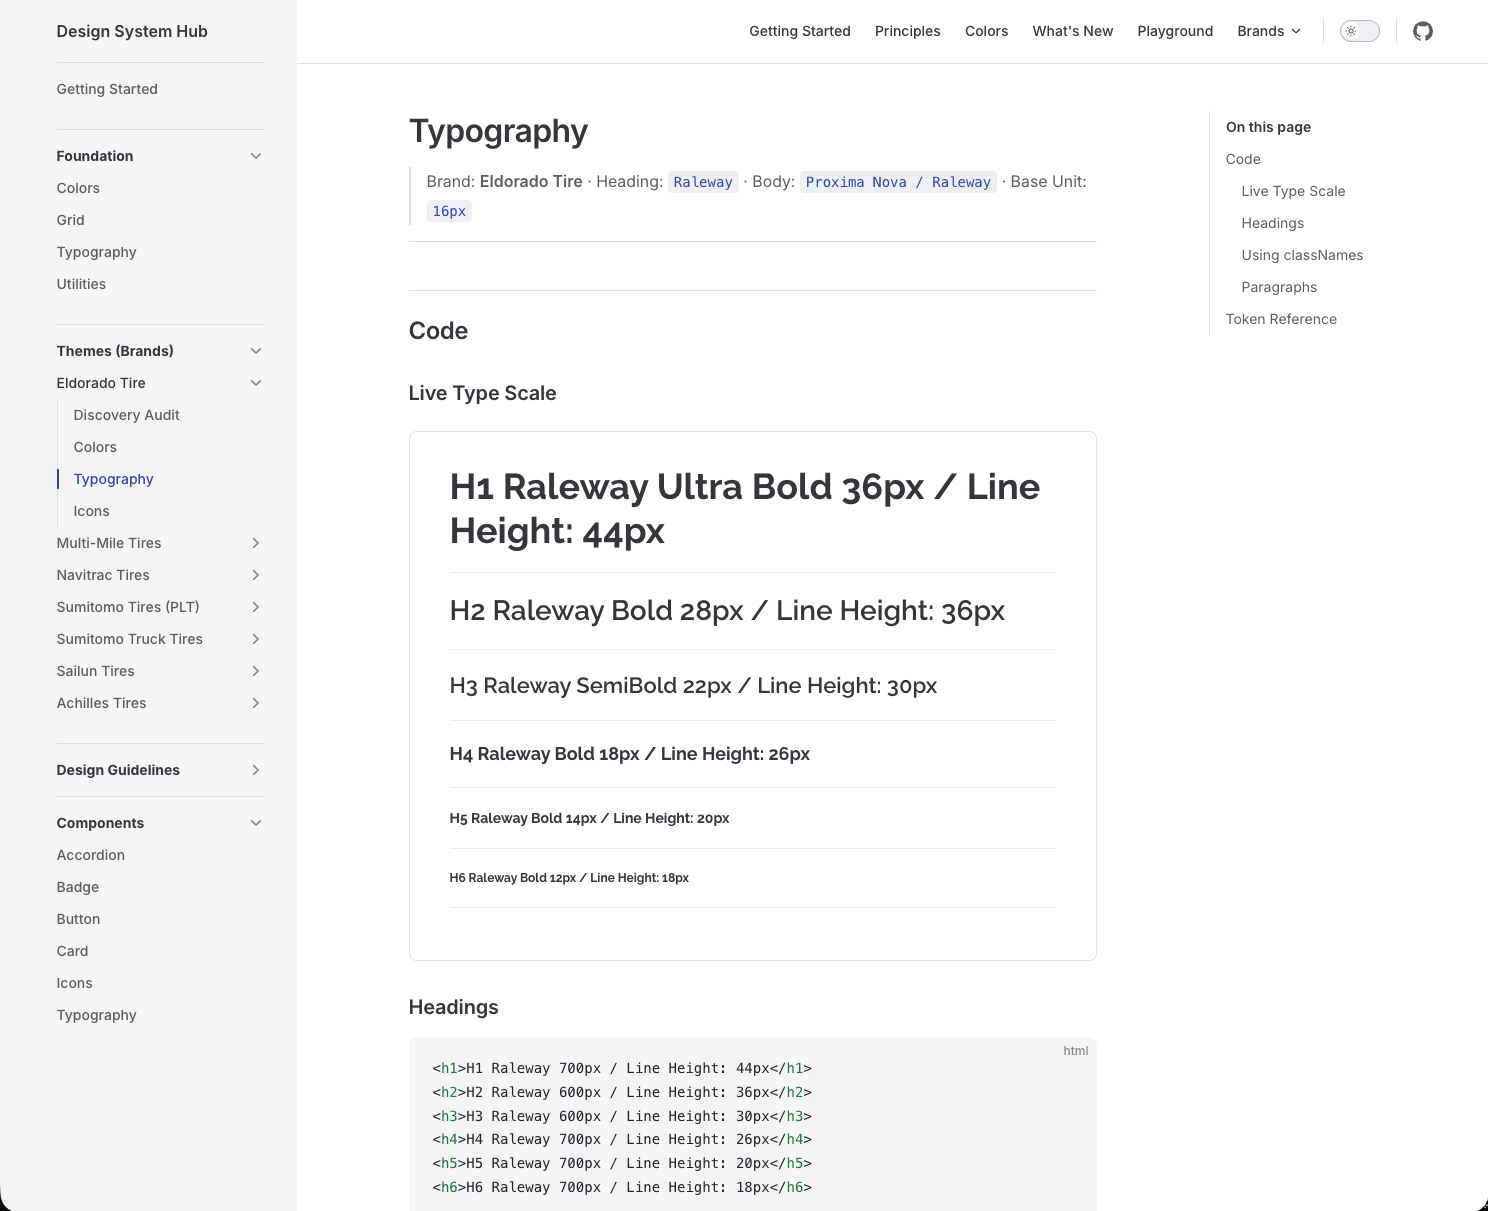Toggle the light/dark theme switch
The image size is (1488, 1211).
tap(1360, 31)
